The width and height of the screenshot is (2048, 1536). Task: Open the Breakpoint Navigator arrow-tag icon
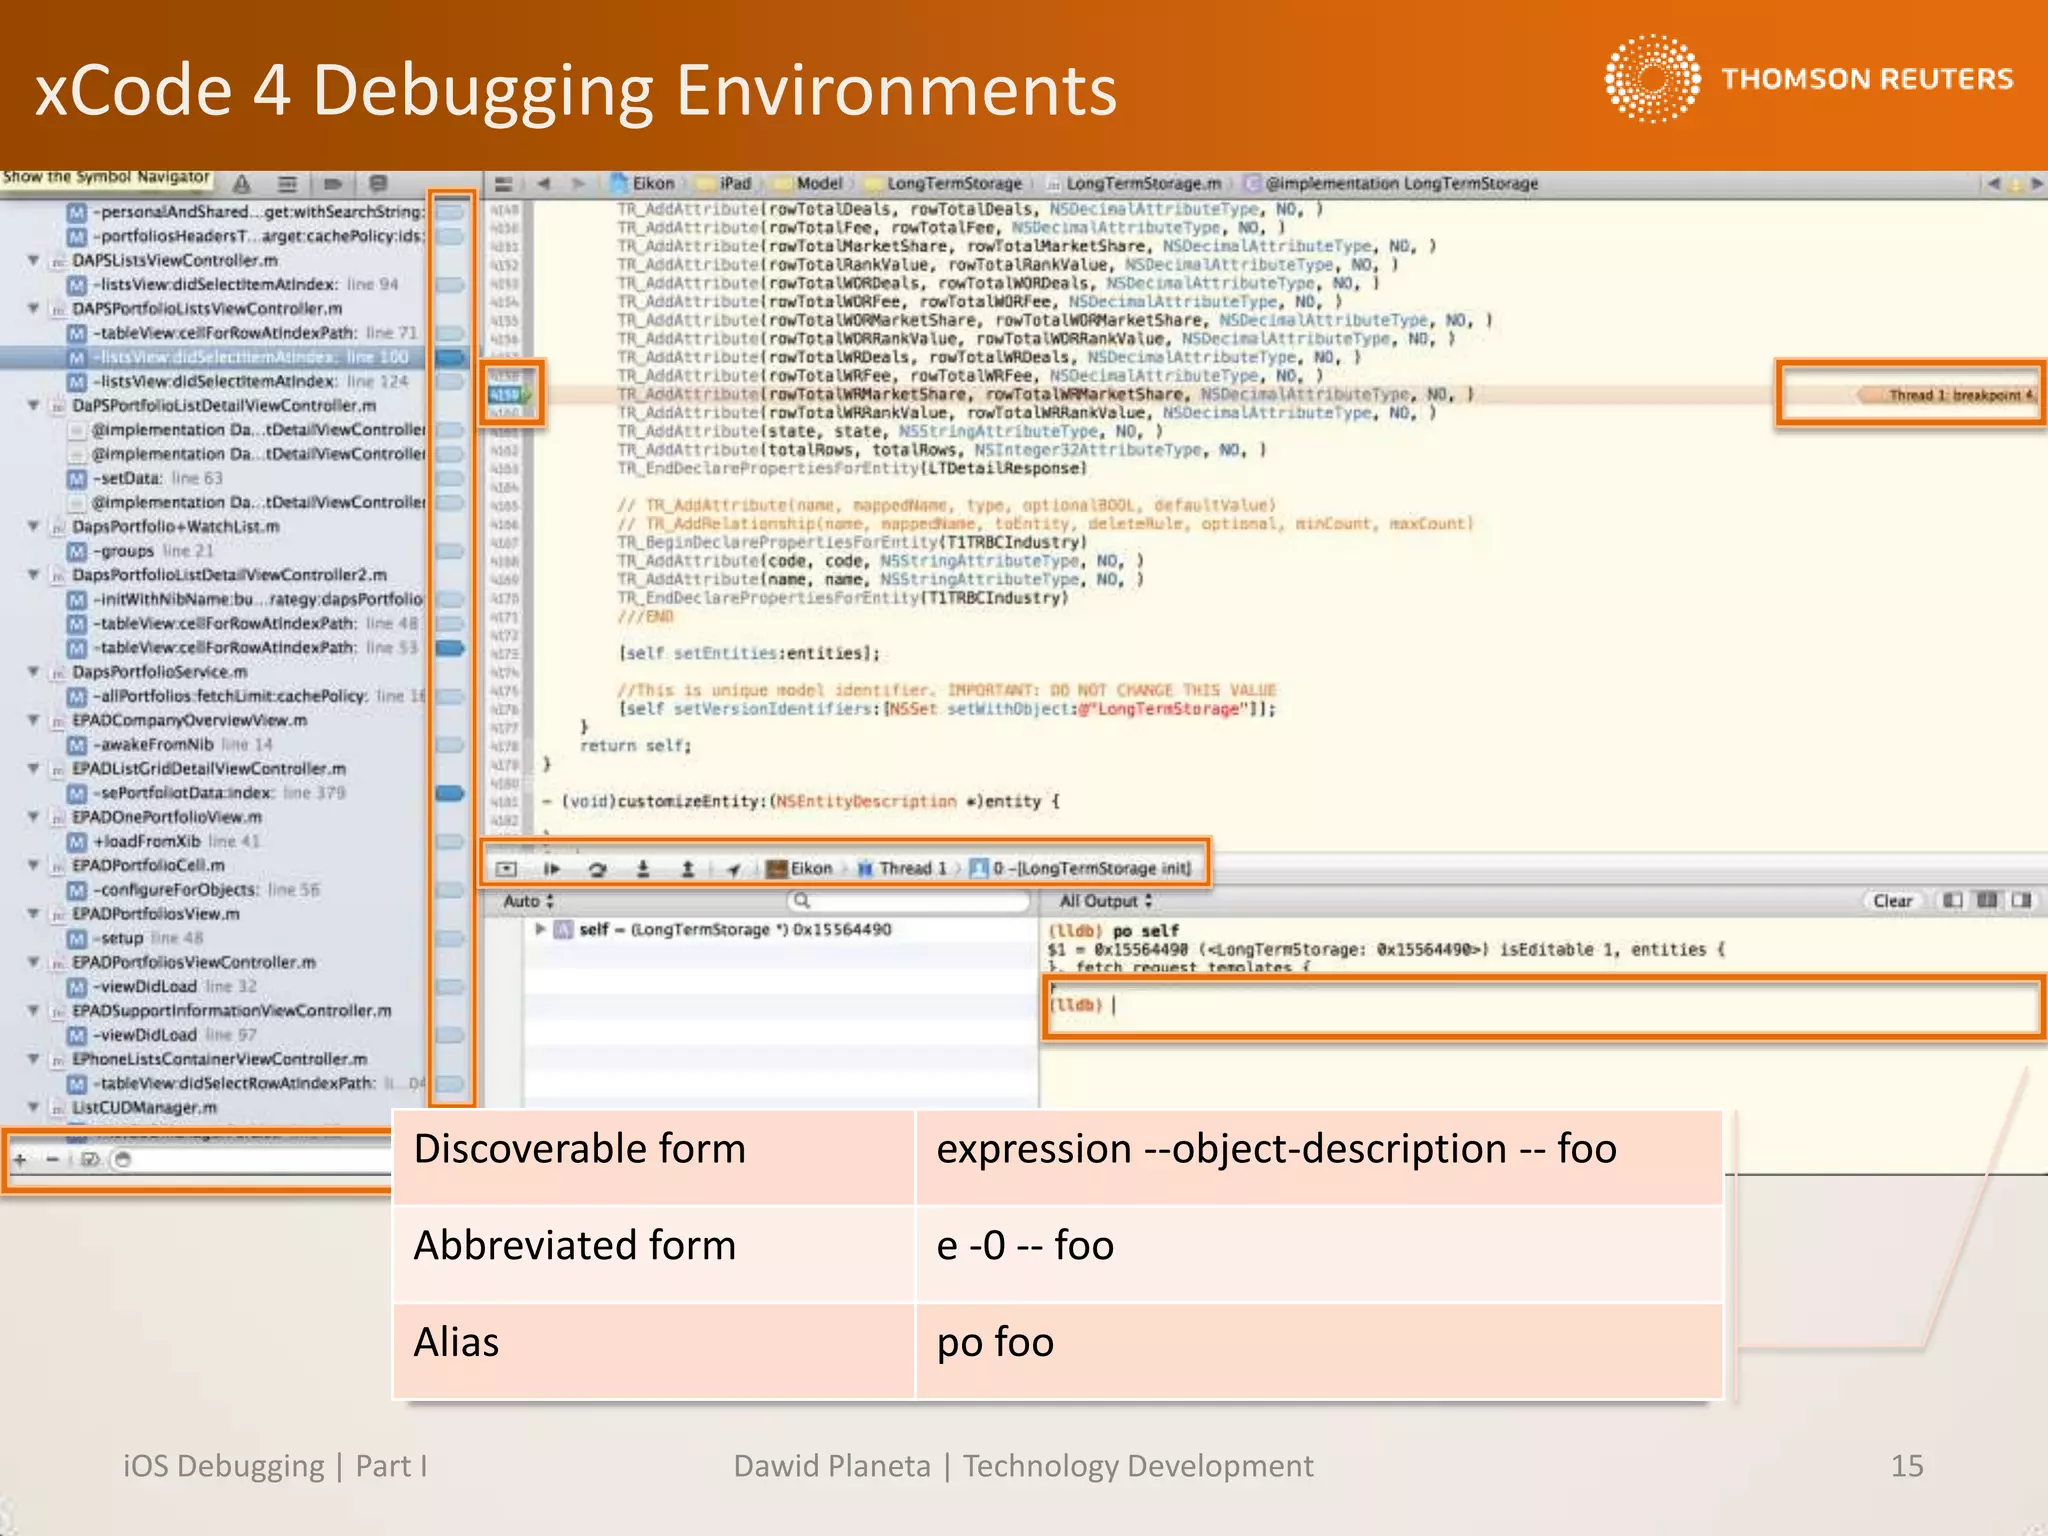click(x=333, y=184)
